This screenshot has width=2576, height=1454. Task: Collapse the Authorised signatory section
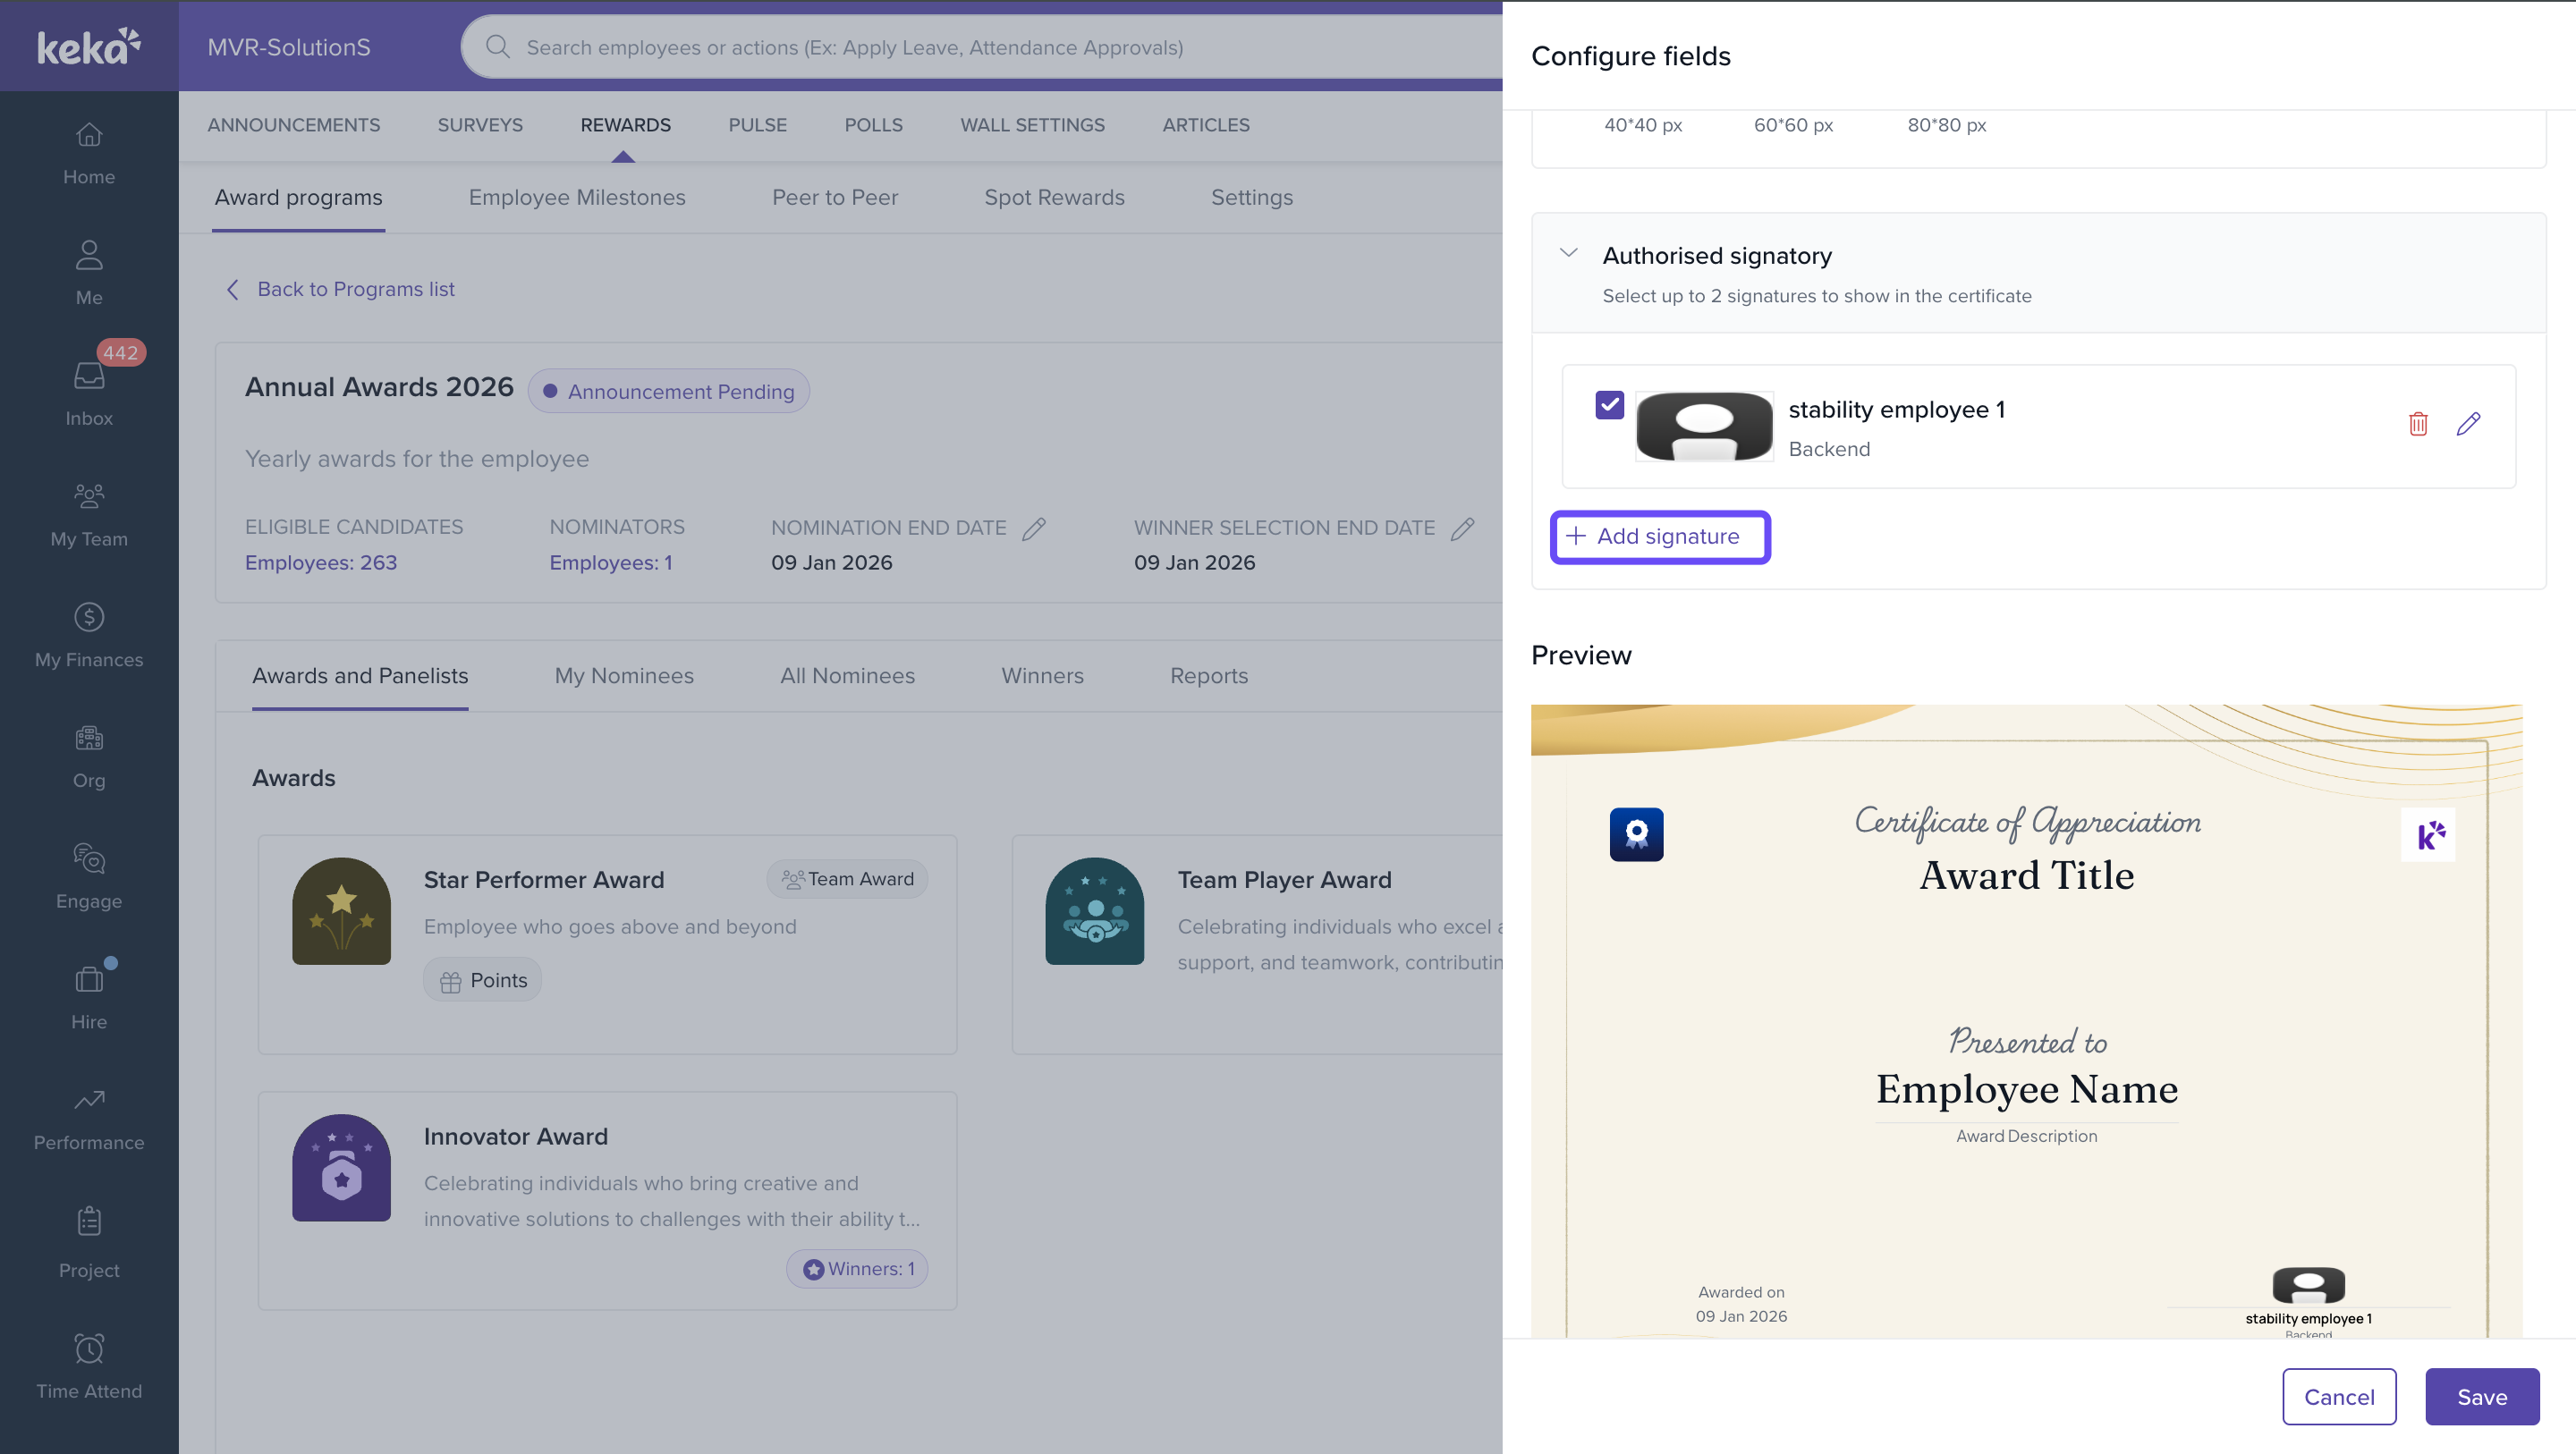(x=1568, y=254)
